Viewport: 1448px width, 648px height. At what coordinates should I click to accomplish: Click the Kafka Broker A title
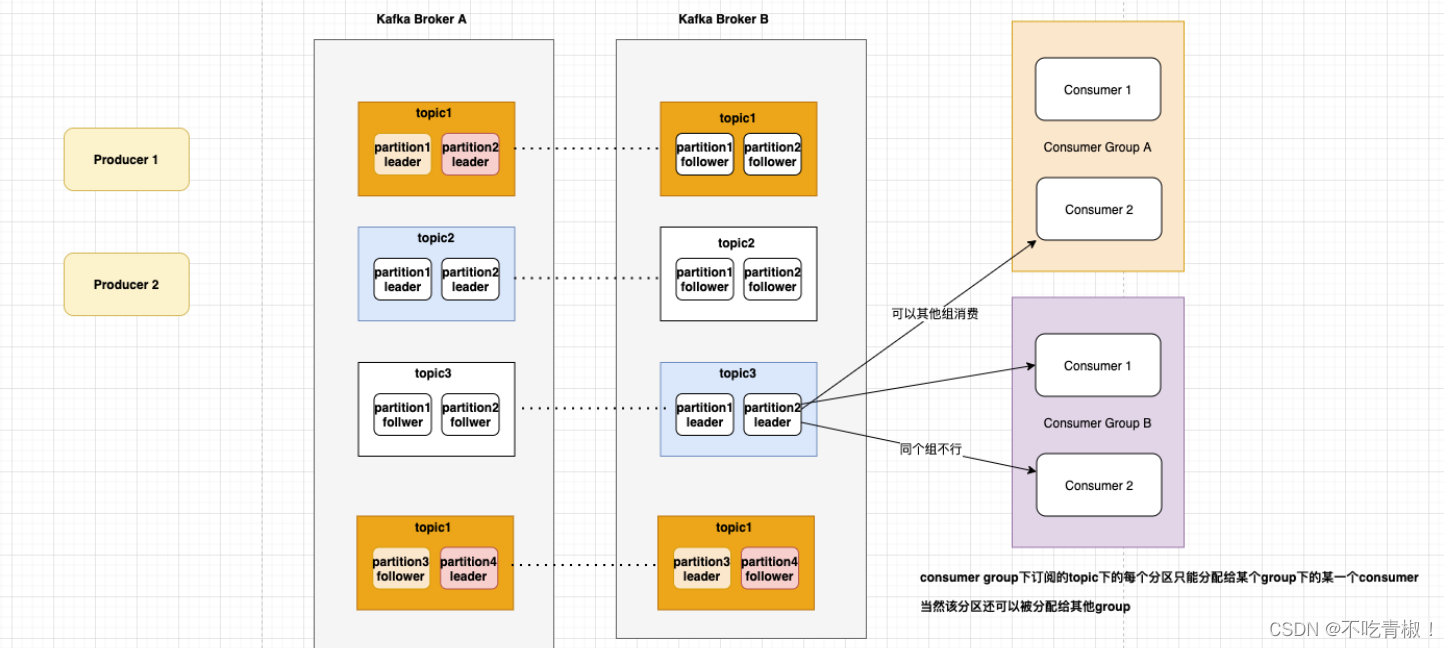tap(421, 19)
